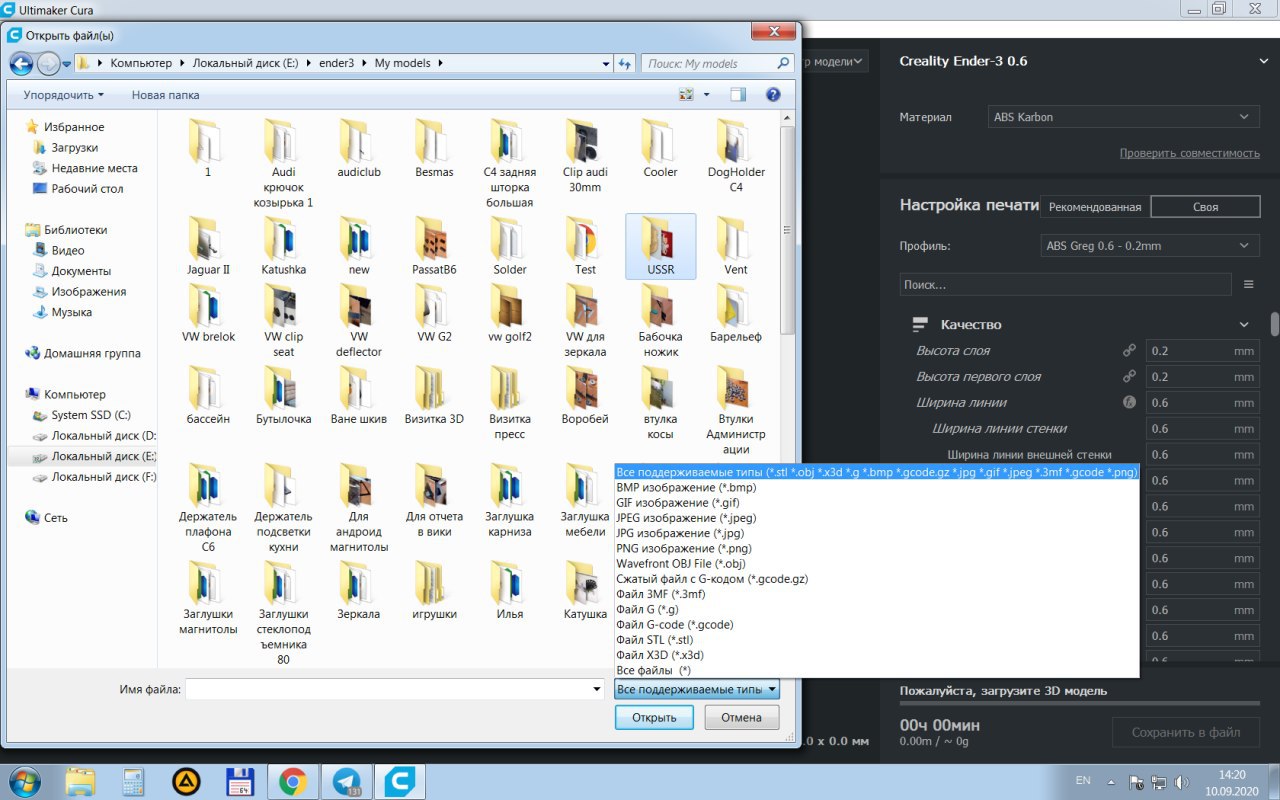Select the игрушки folder
Viewport: 1280px width, 800px height.
[x=434, y=590]
